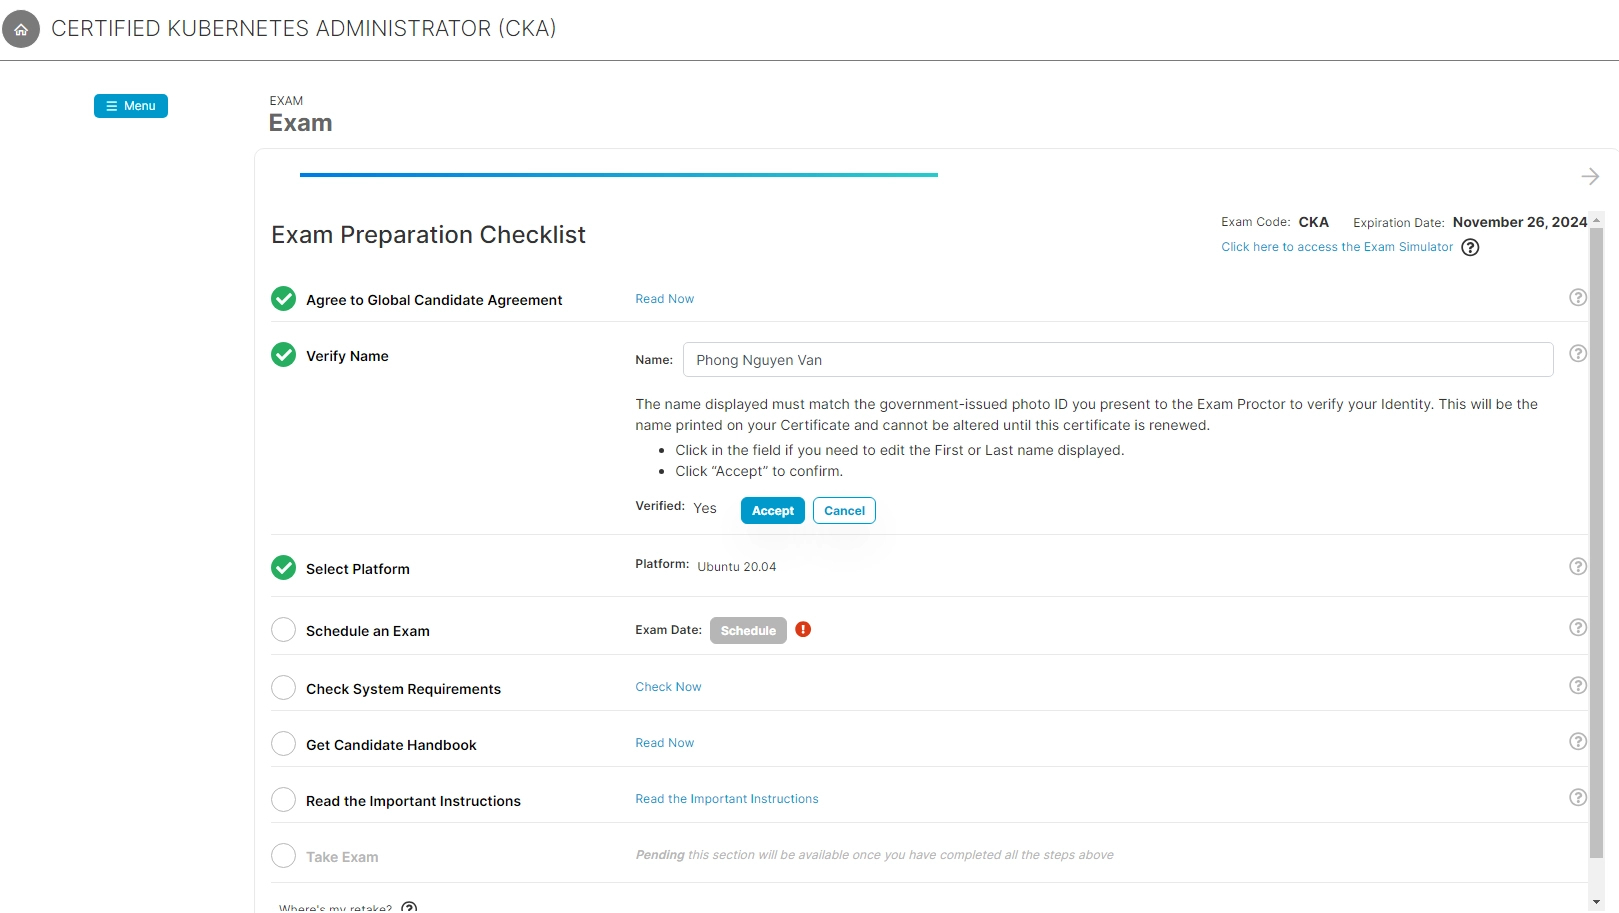Open help icon for Check System Requirements row
Viewport: 1619px width, 913px height.
[1577, 686]
